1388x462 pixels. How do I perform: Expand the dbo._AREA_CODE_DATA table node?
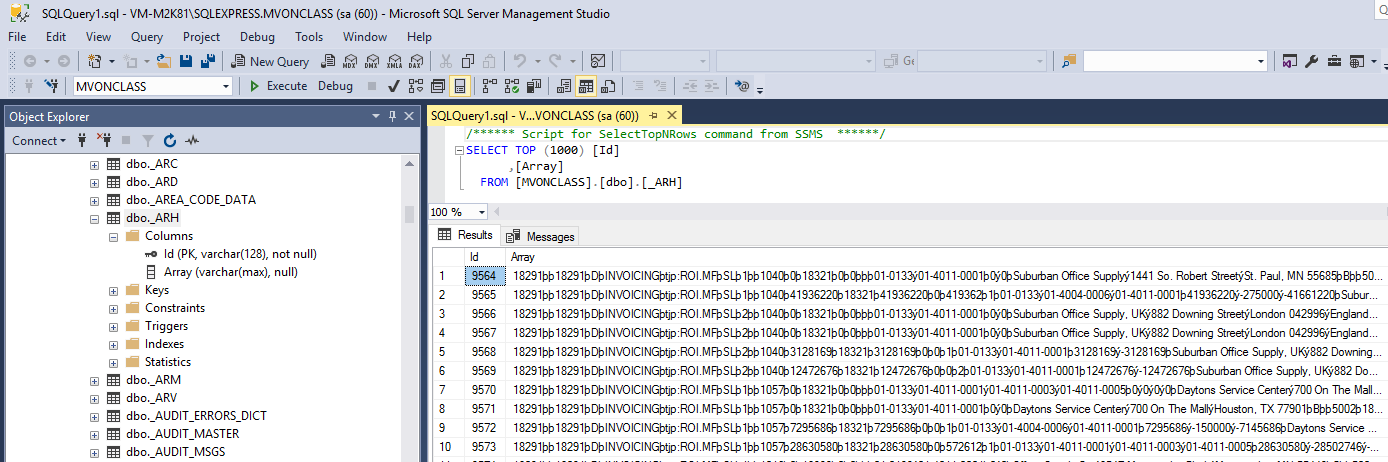pos(94,200)
